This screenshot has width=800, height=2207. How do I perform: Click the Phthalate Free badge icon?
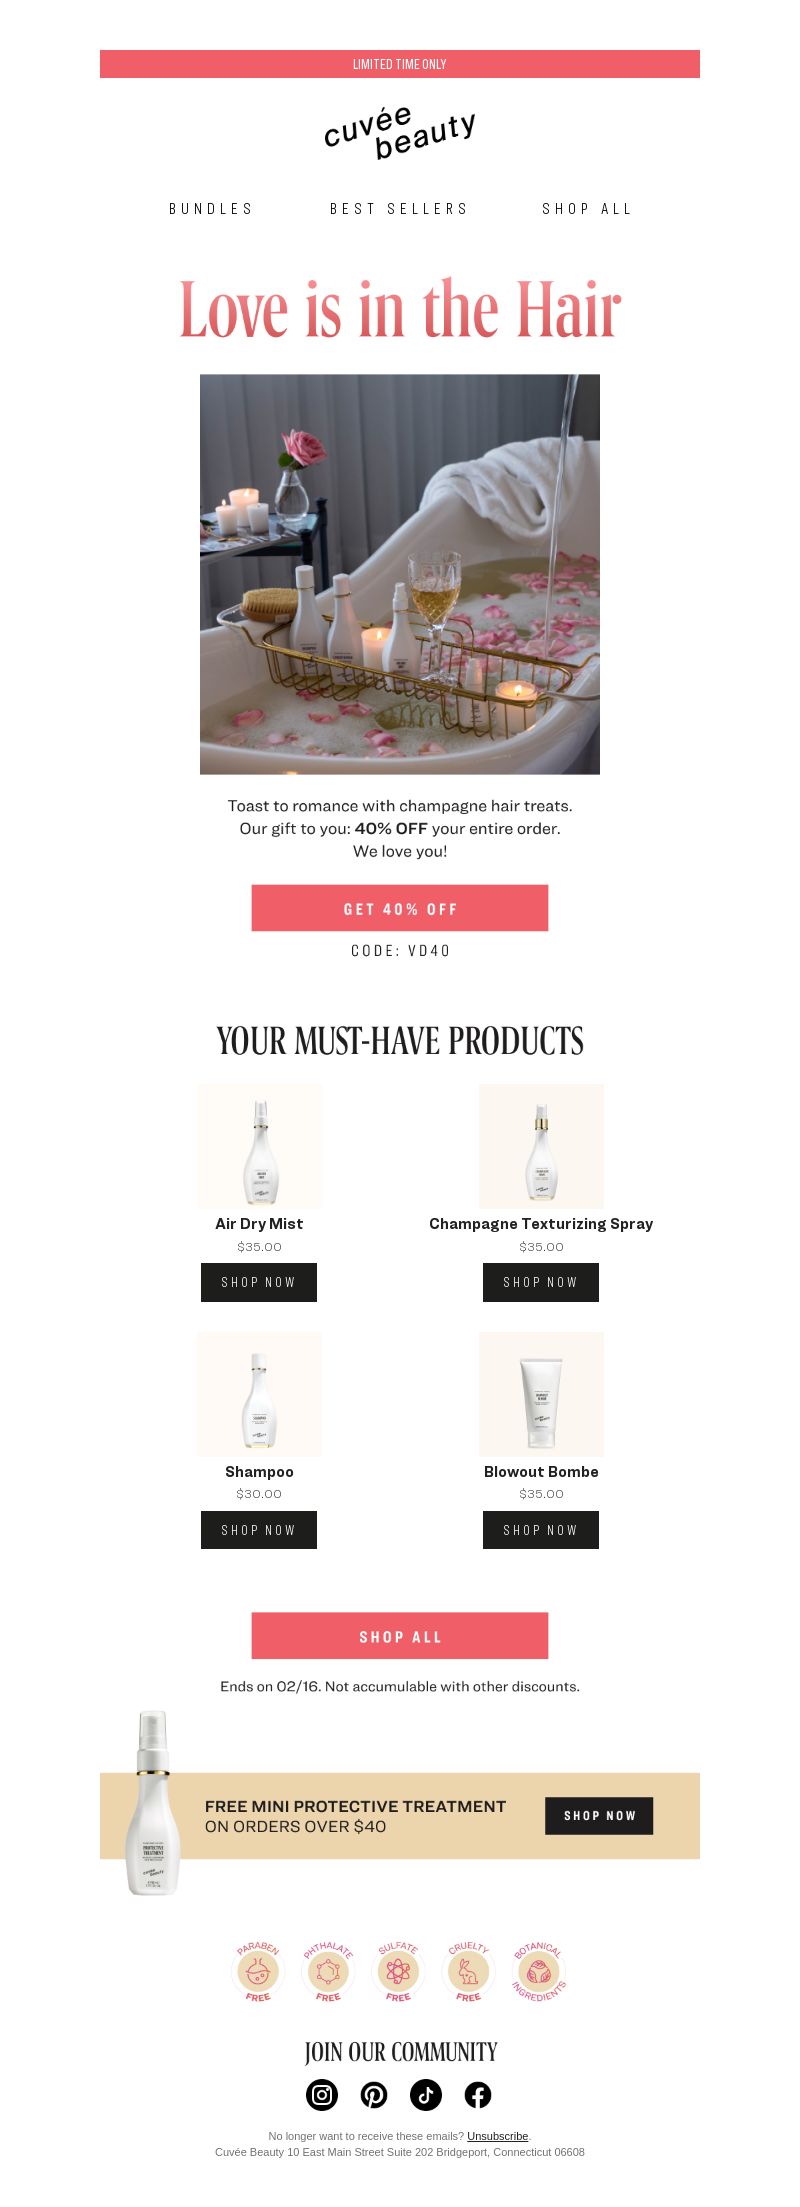328,1971
